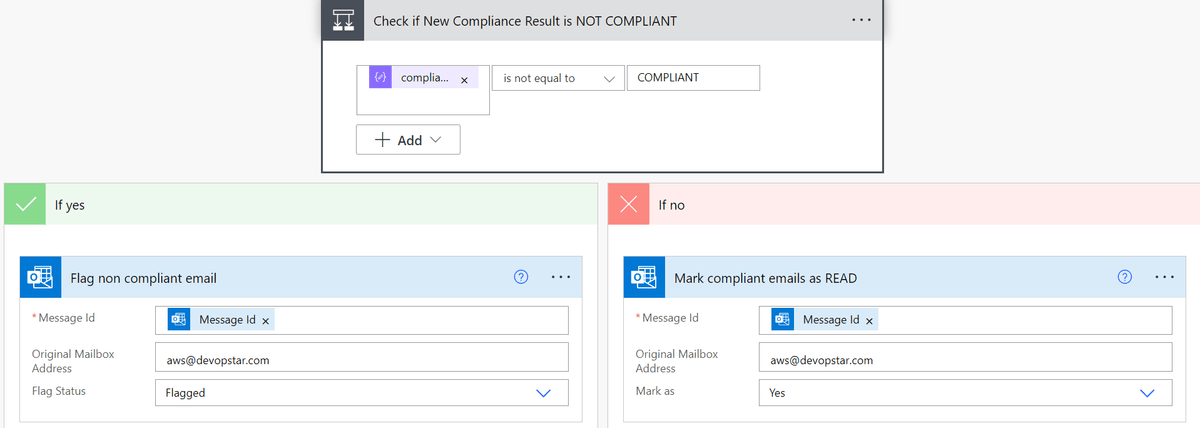This screenshot has width=1200, height=428.
Task: Open ellipsis menu for Flag non compliant email
Action: tap(560, 277)
